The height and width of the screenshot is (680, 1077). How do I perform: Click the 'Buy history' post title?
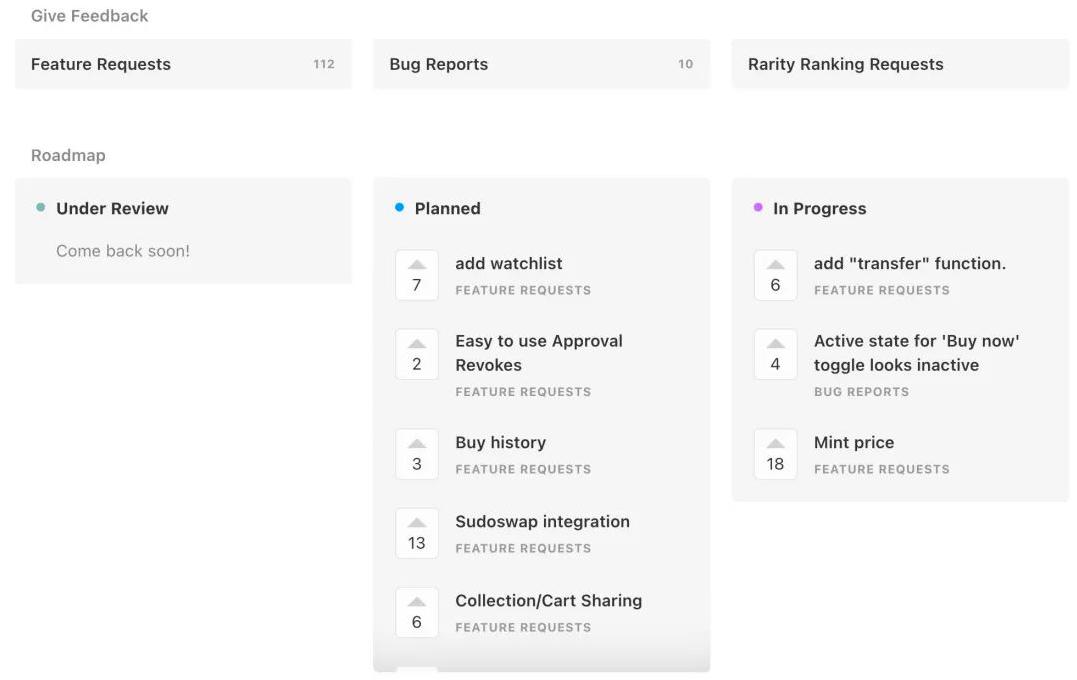[500, 443]
